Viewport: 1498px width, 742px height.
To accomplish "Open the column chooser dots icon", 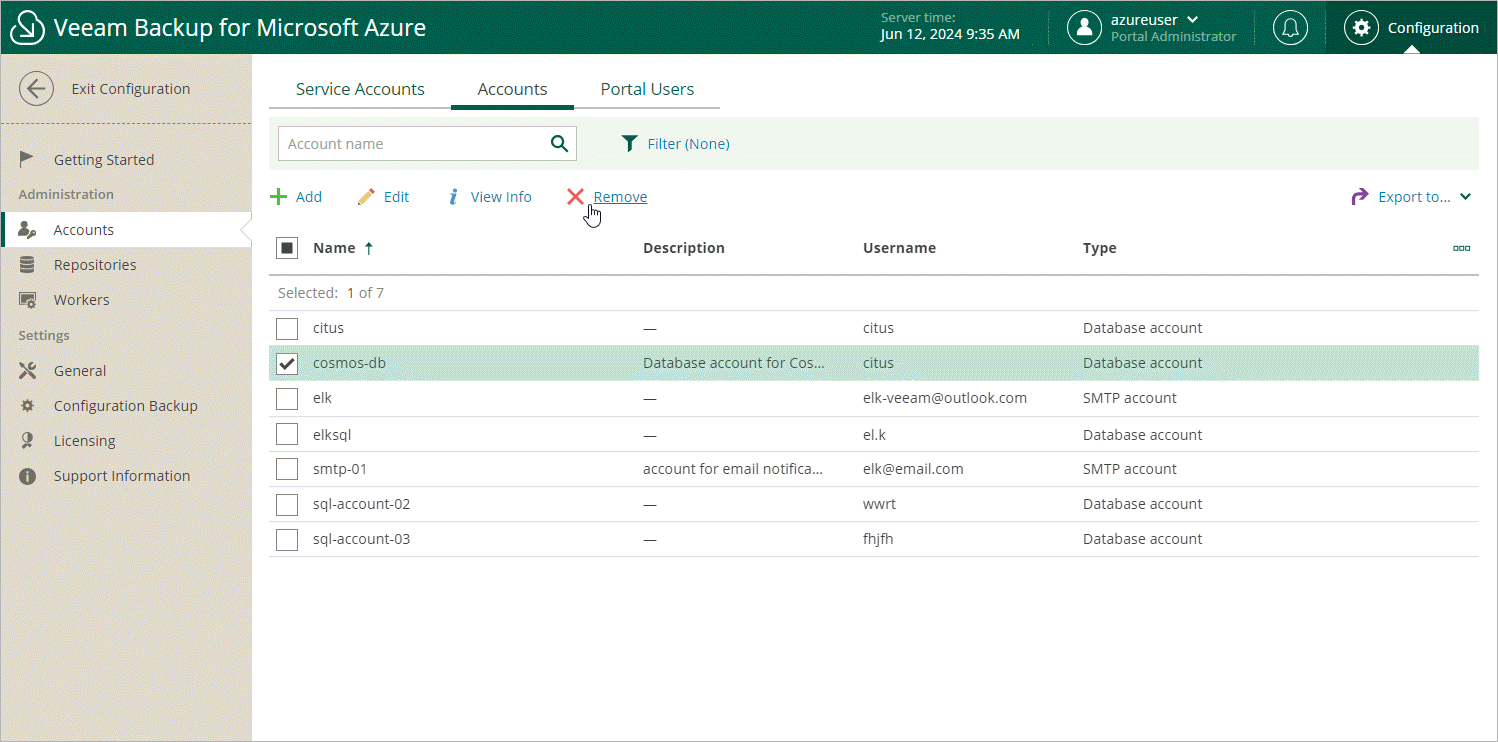I will (1461, 248).
